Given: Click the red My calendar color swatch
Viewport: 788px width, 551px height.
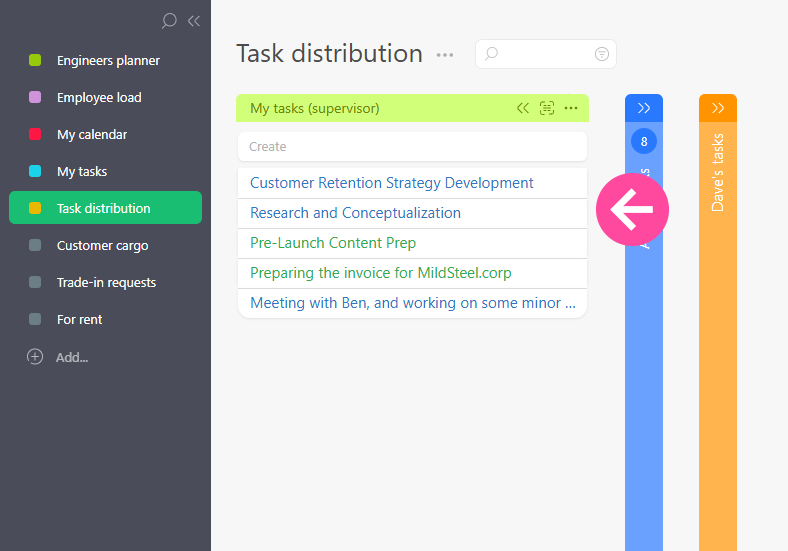Looking at the screenshot, I should pos(35,135).
